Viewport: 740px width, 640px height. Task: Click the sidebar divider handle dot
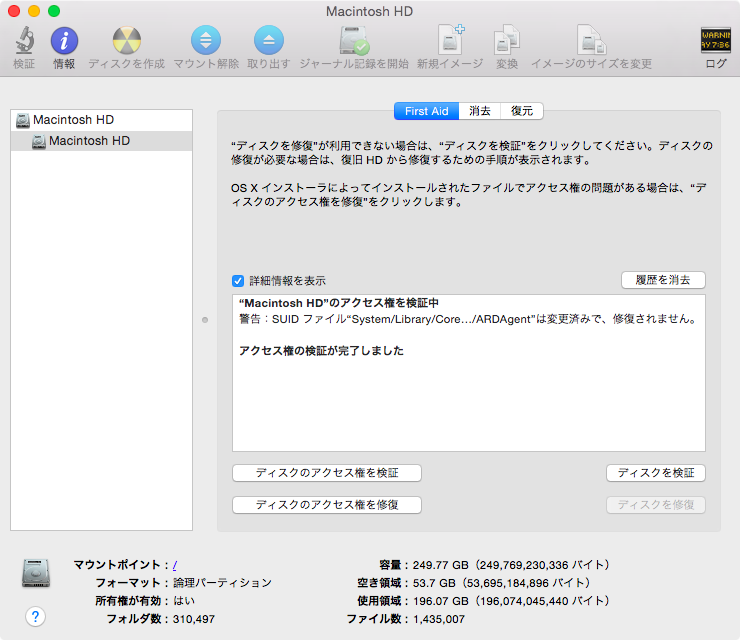pos(205,320)
